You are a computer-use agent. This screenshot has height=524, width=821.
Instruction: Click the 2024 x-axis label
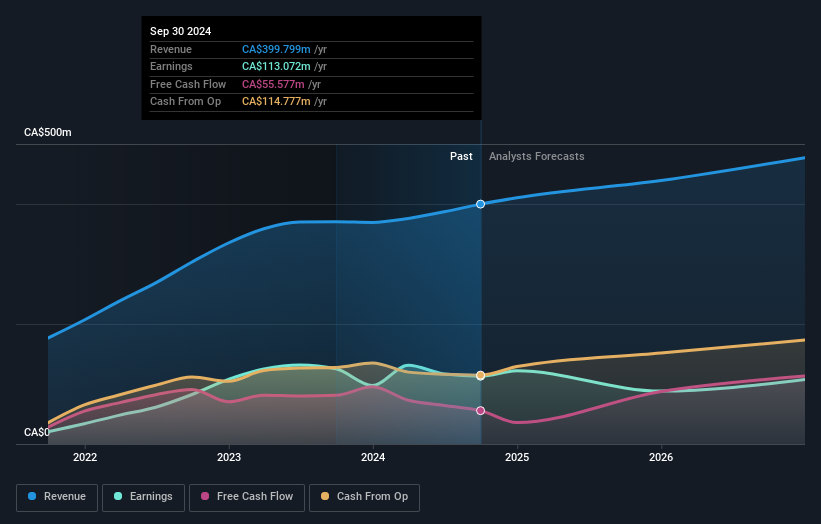[x=373, y=457]
